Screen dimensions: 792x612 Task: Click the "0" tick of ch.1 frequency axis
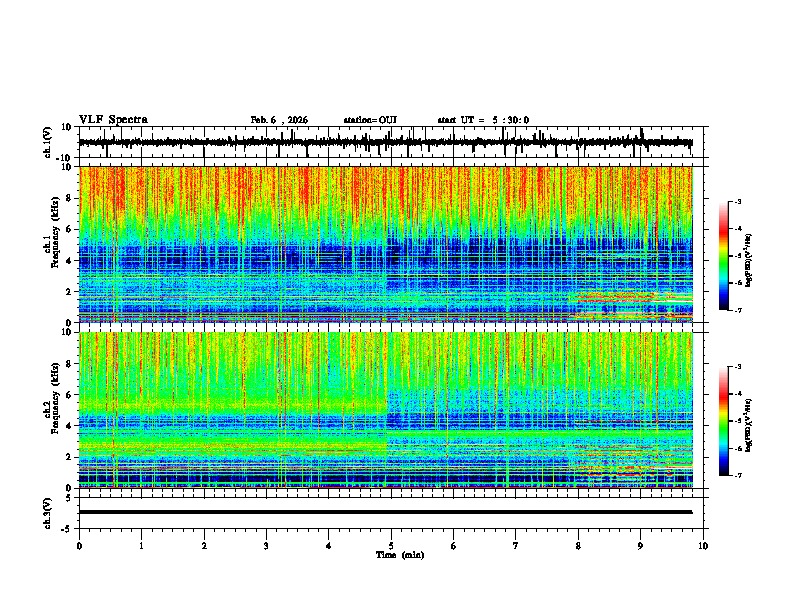(x=70, y=322)
